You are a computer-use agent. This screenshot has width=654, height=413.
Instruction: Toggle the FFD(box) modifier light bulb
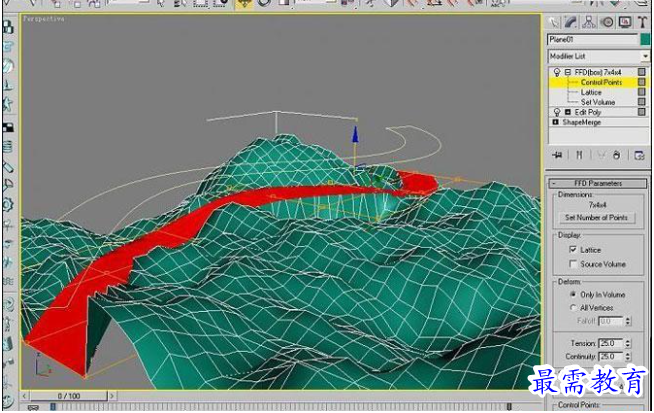556,73
